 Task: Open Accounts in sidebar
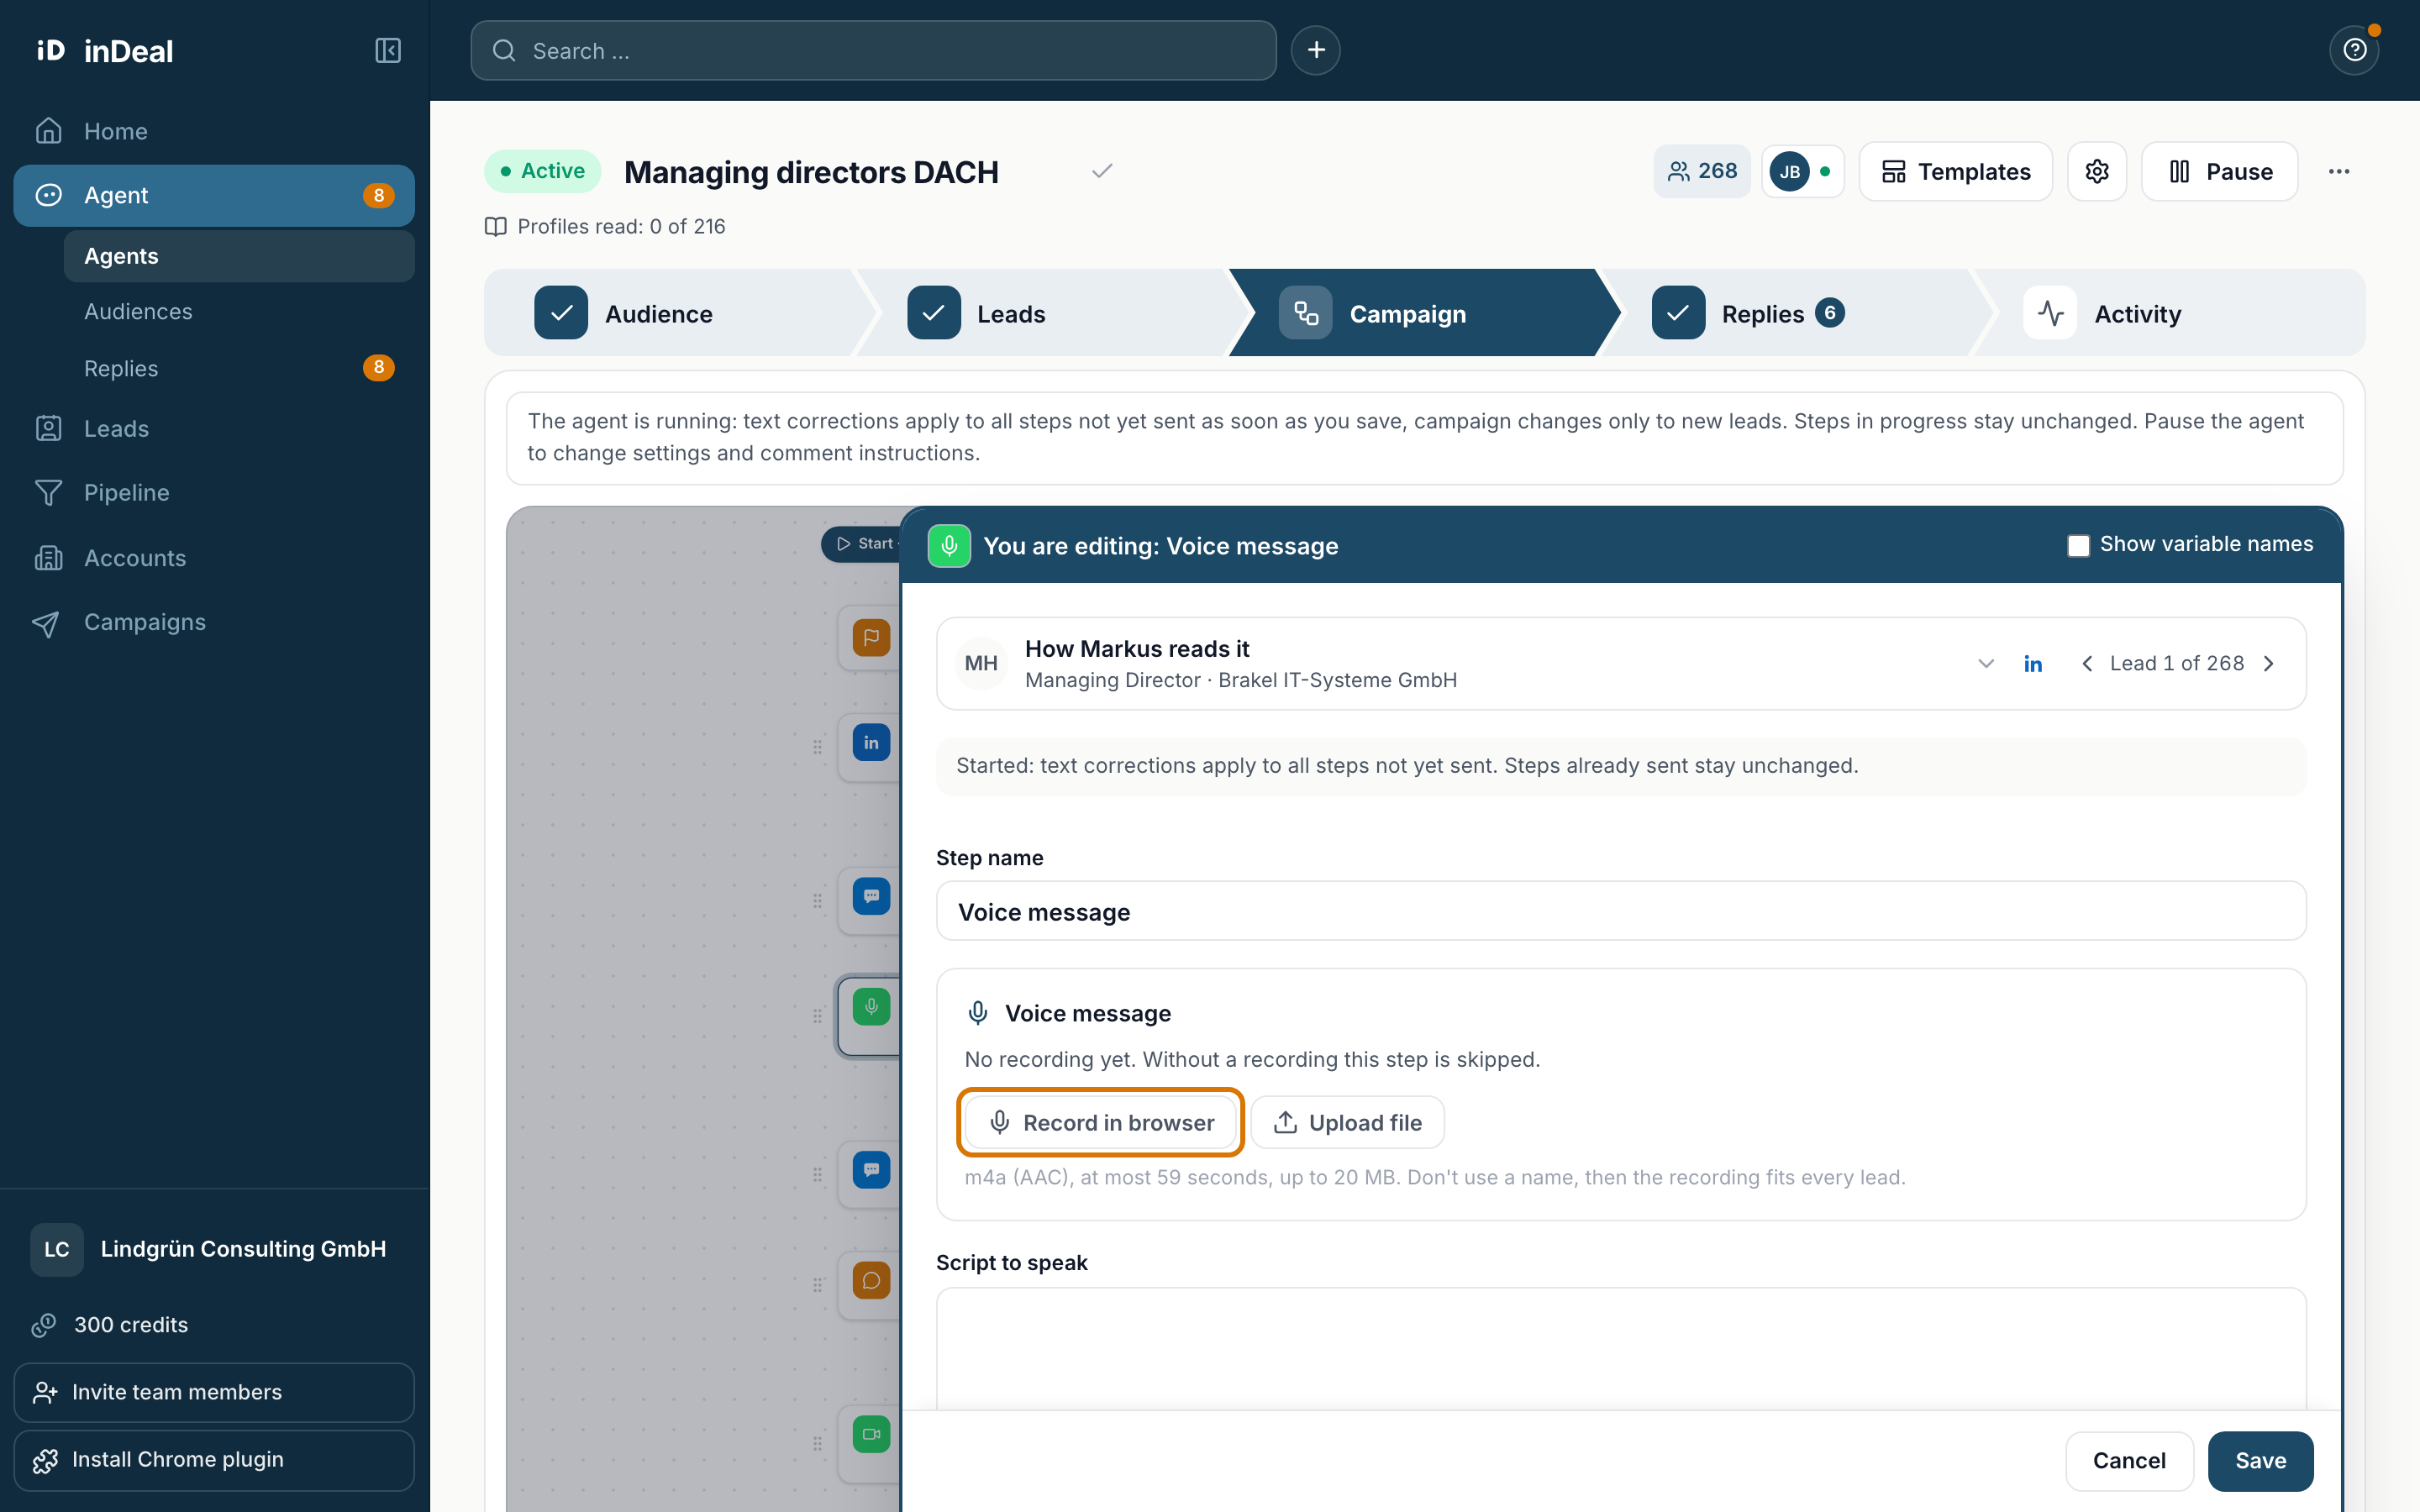click(214, 557)
